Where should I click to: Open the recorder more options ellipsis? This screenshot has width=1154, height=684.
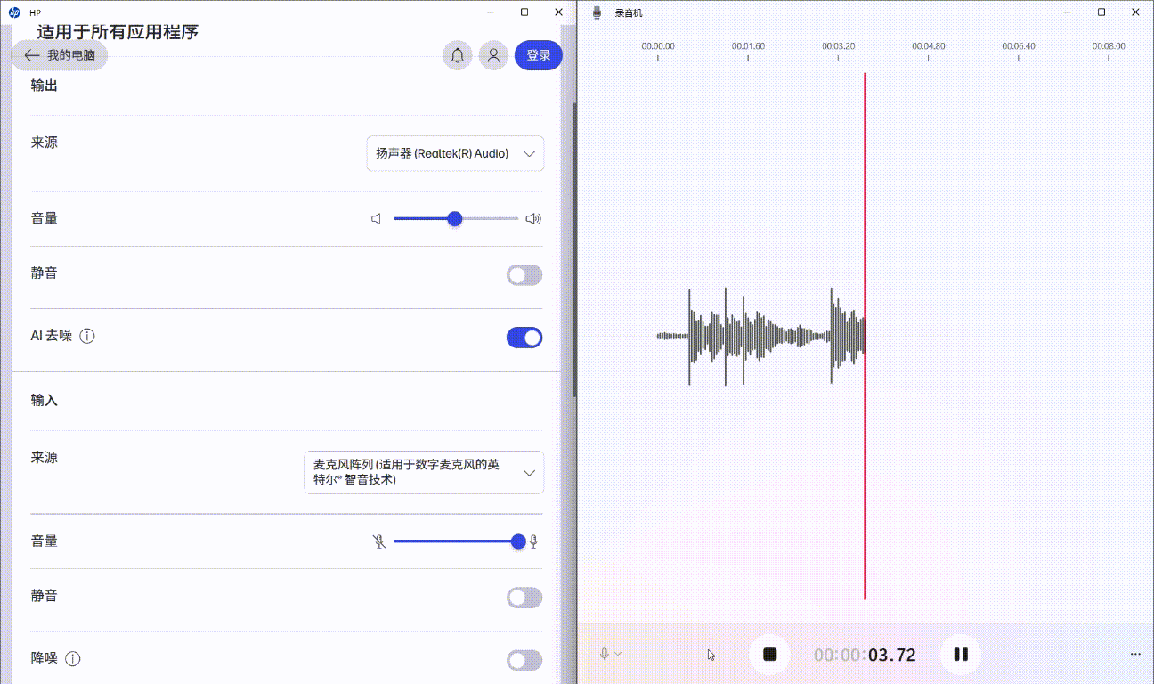(1135, 654)
